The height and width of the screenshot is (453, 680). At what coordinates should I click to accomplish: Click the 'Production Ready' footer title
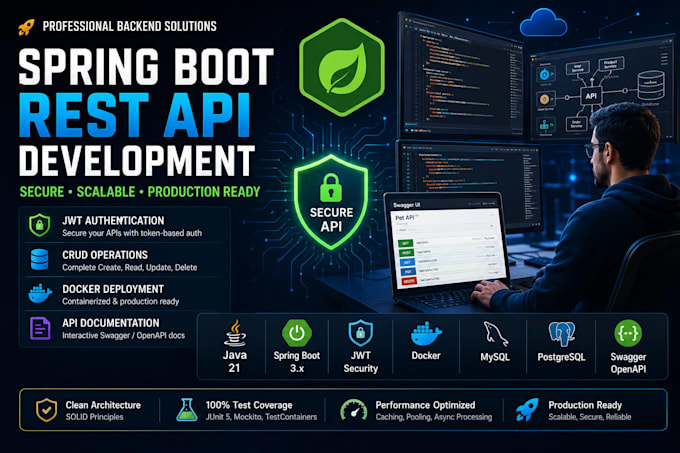(x=585, y=405)
